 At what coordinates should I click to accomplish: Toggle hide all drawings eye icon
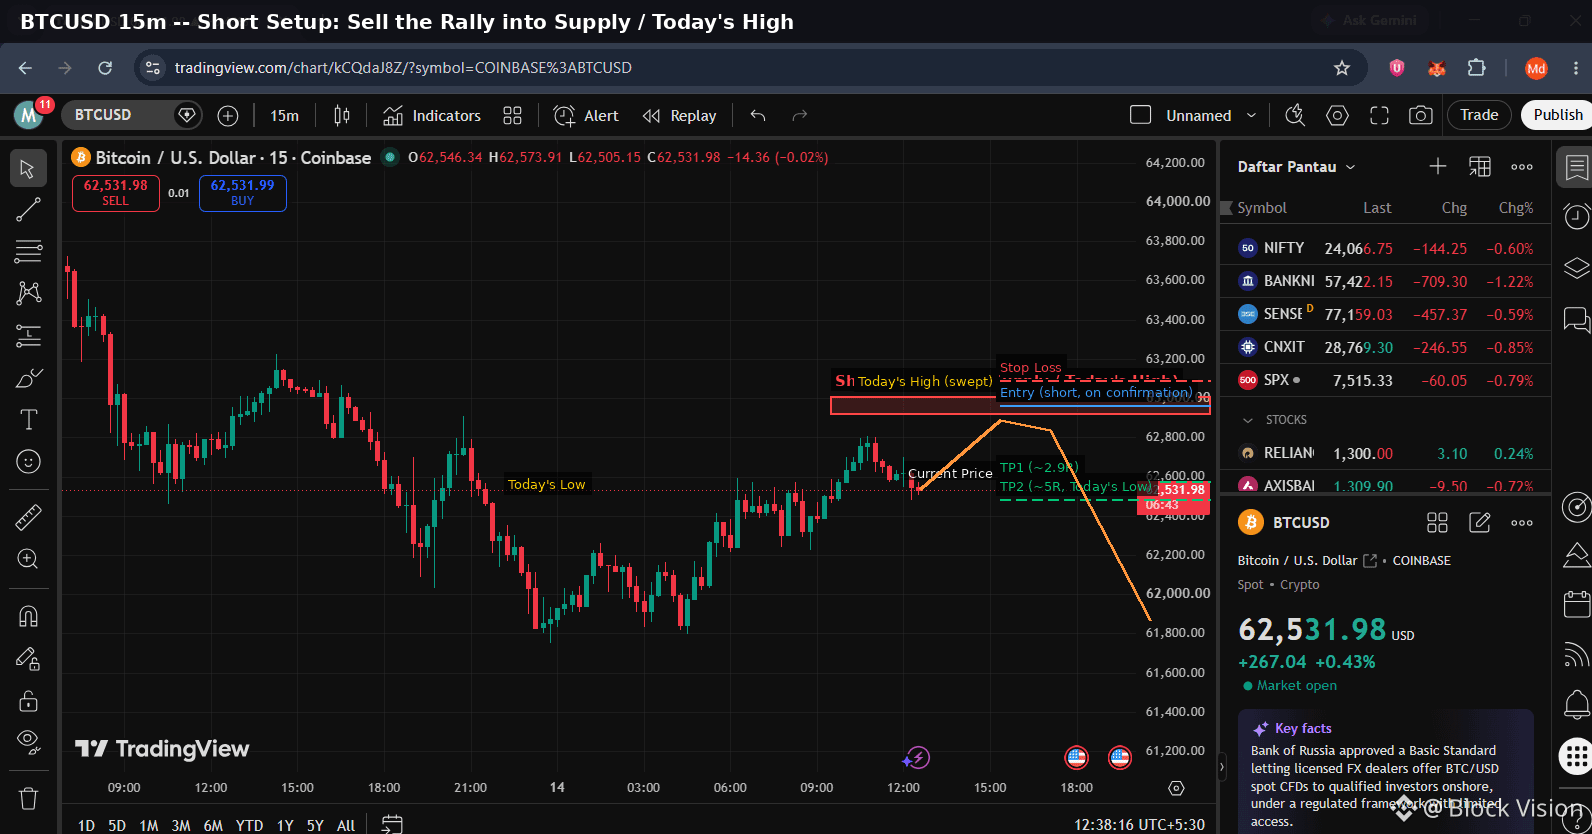tap(28, 741)
